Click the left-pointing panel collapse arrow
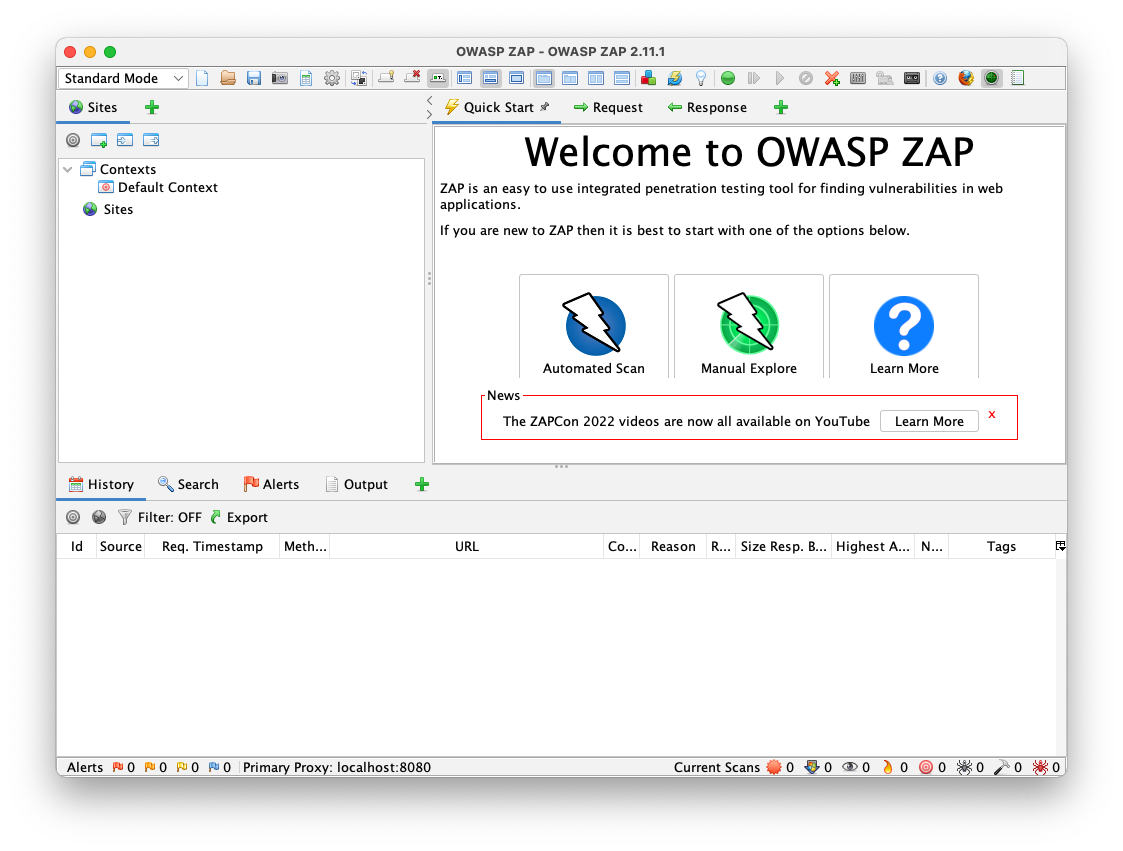 point(429,100)
